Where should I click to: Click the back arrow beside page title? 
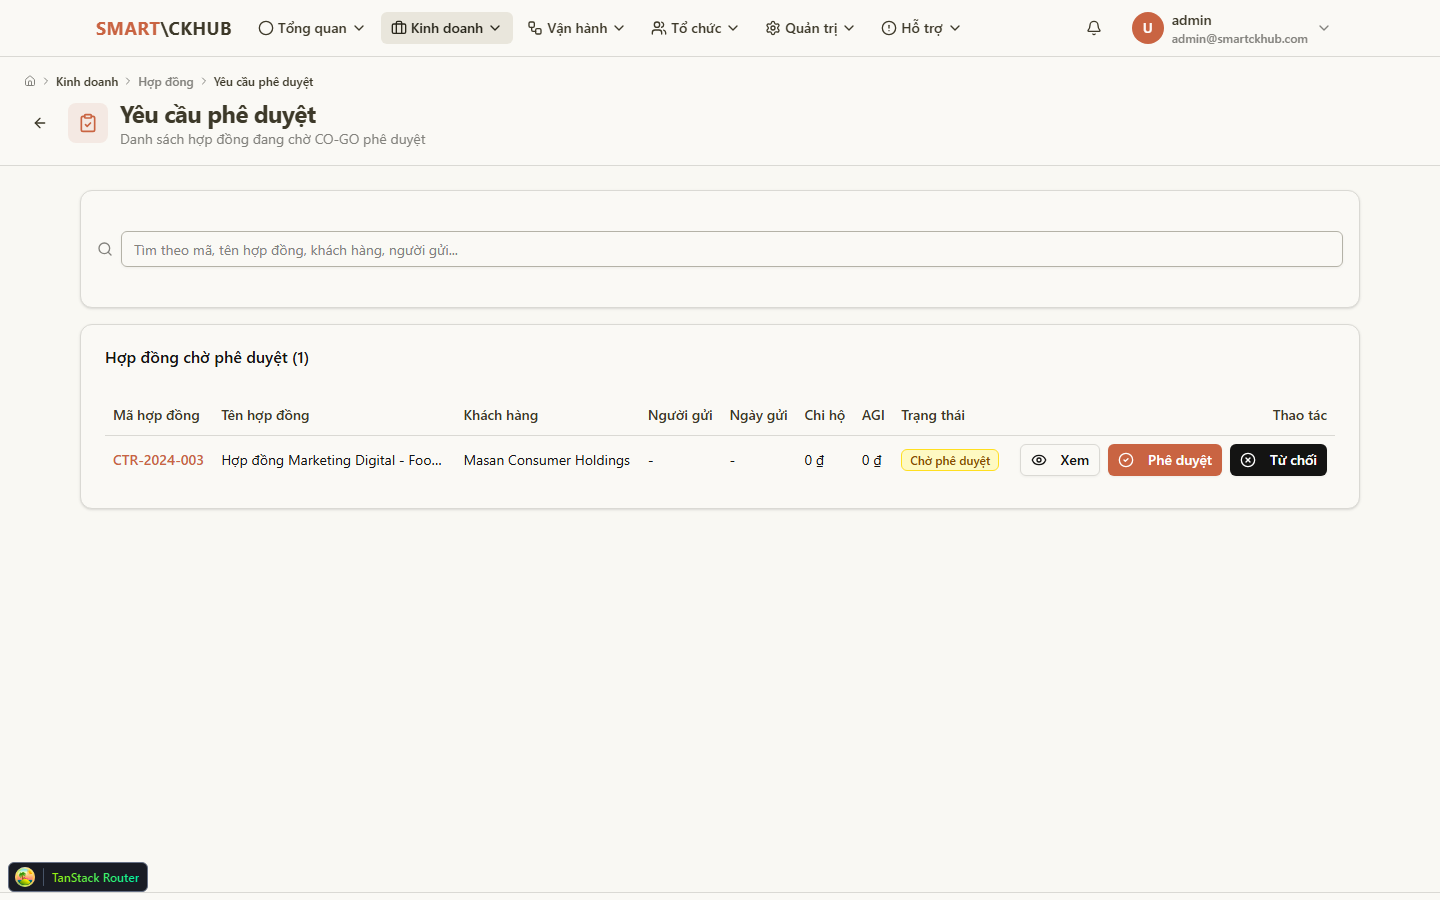(x=40, y=123)
